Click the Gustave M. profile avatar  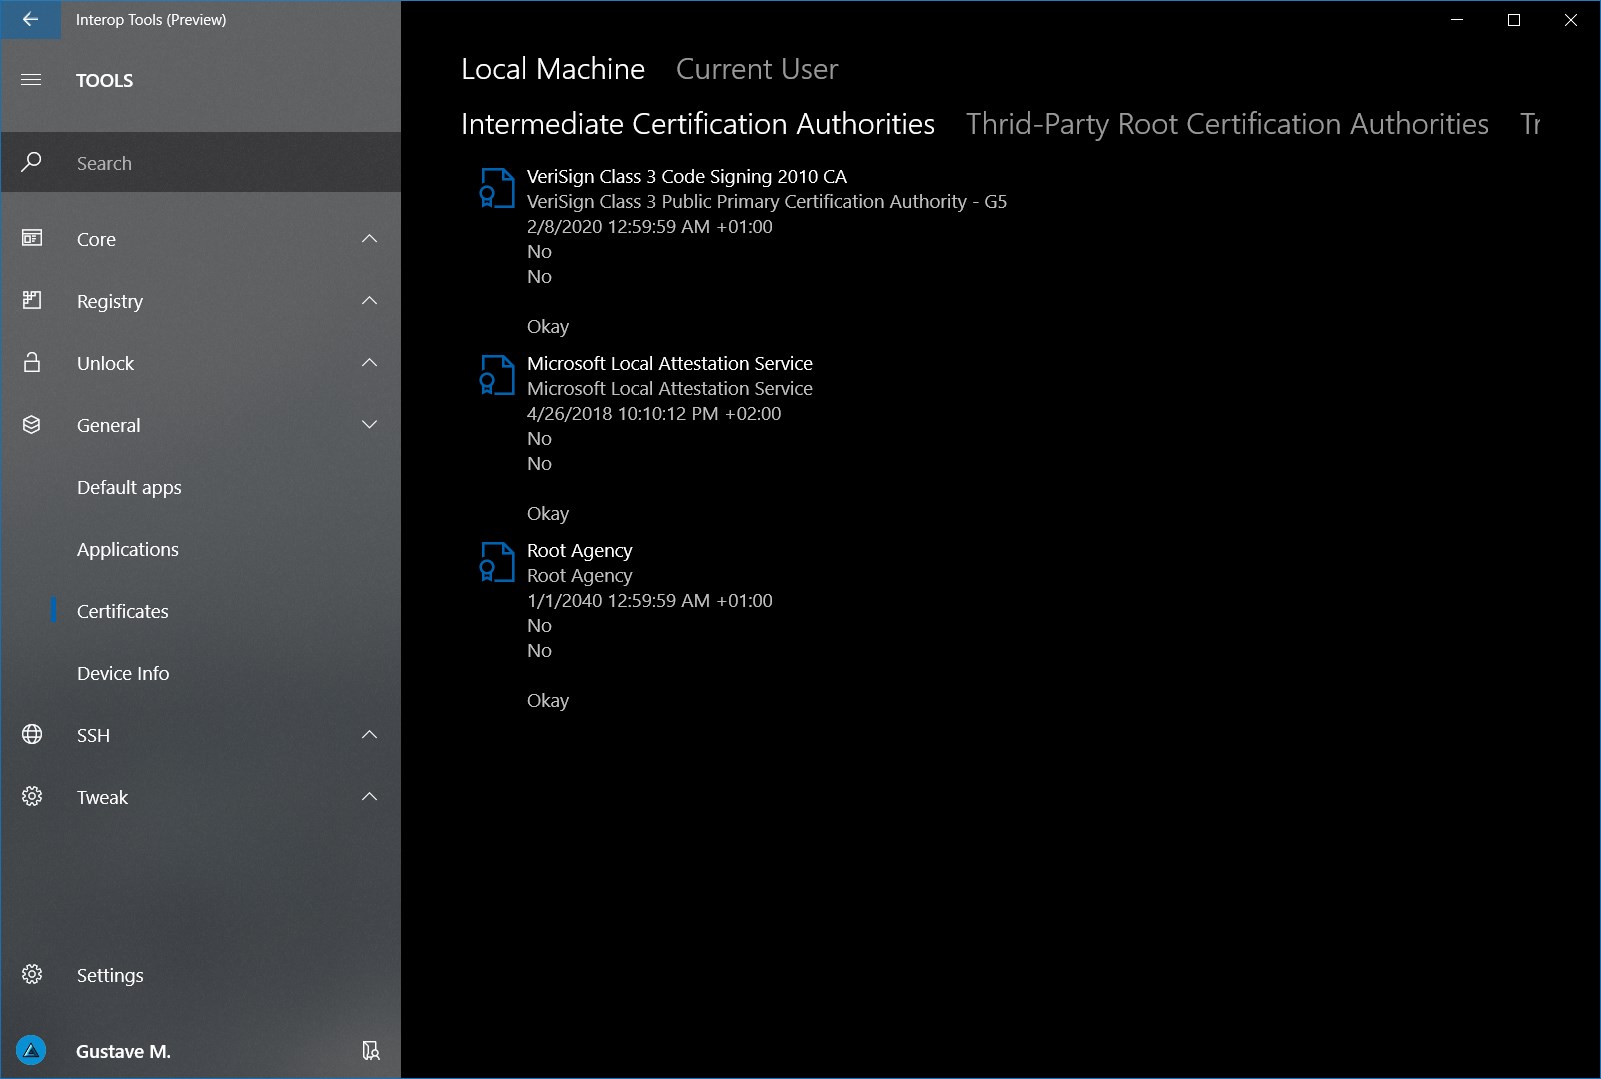pyautogui.click(x=32, y=1051)
